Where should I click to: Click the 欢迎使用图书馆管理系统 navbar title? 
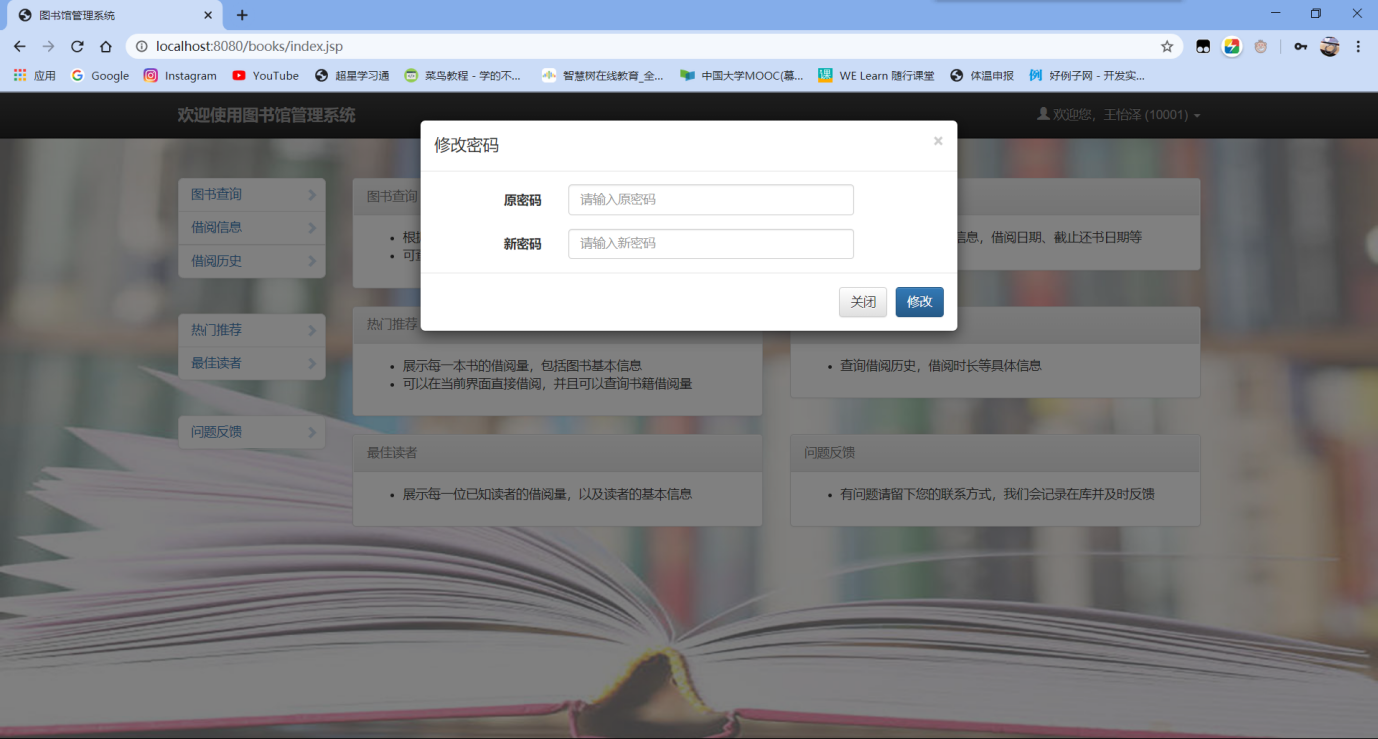[x=266, y=115]
